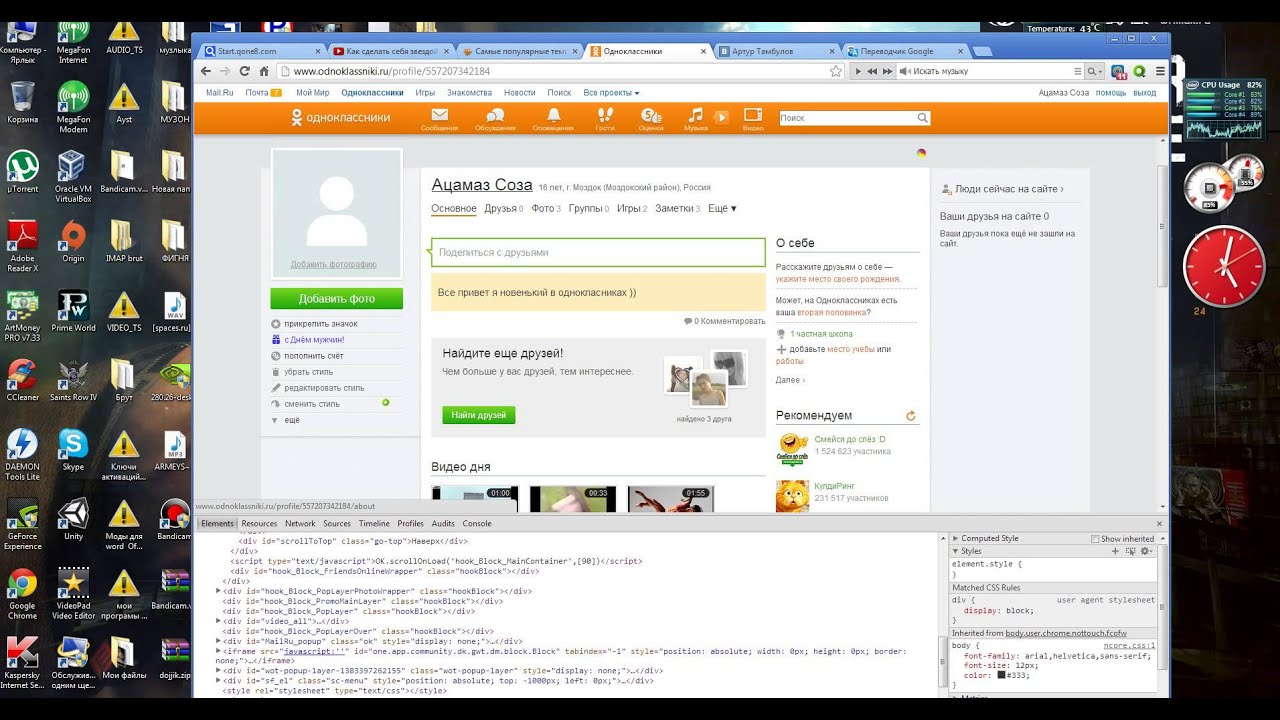The image size is (1280, 720).
Task: Click the refresh icon beside Рекомендуем
Action: (910, 416)
